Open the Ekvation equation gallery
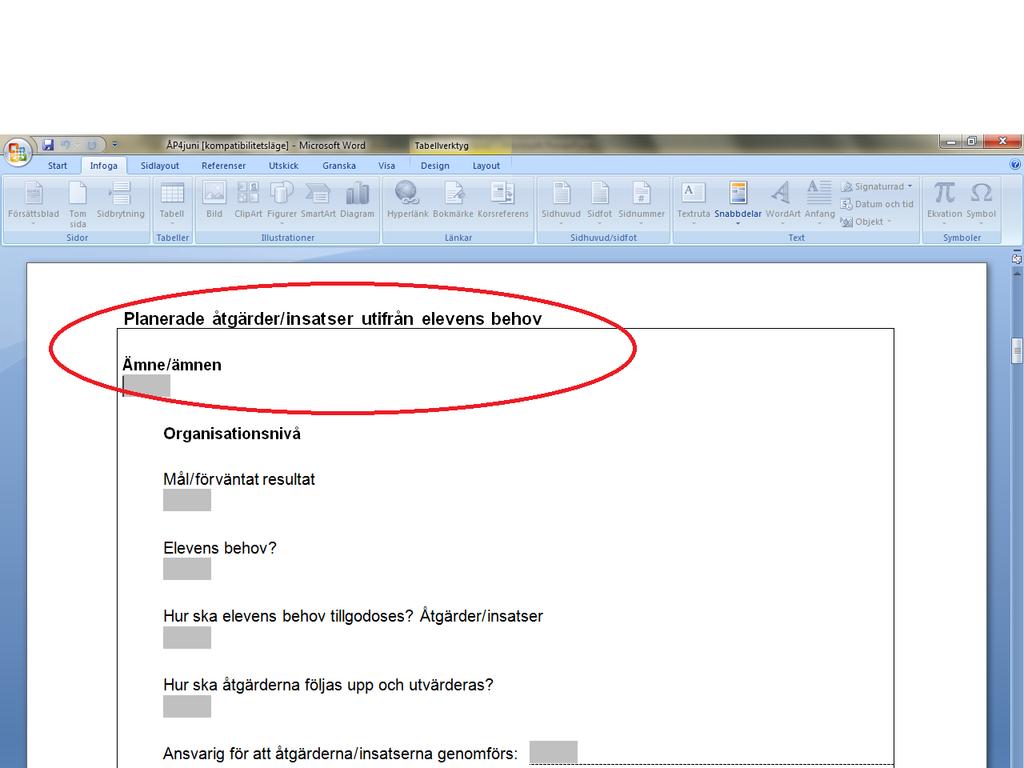 pyautogui.click(x=944, y=202)
